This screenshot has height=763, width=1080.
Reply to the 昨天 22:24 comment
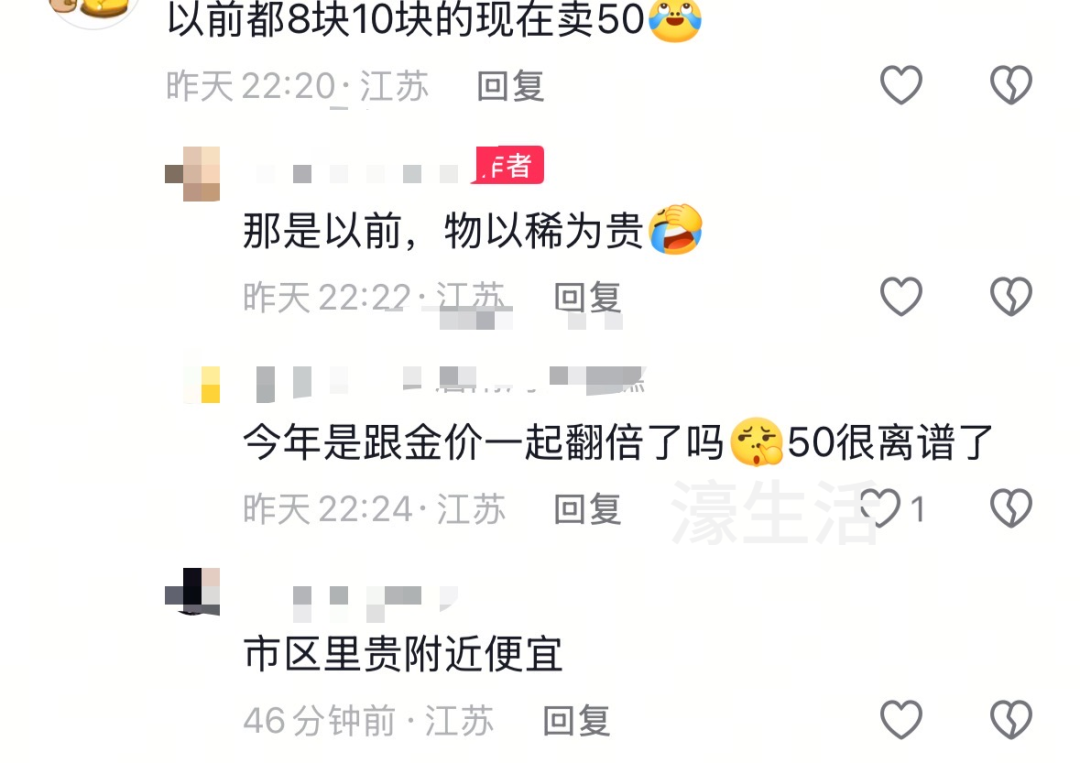coord(588,510)
